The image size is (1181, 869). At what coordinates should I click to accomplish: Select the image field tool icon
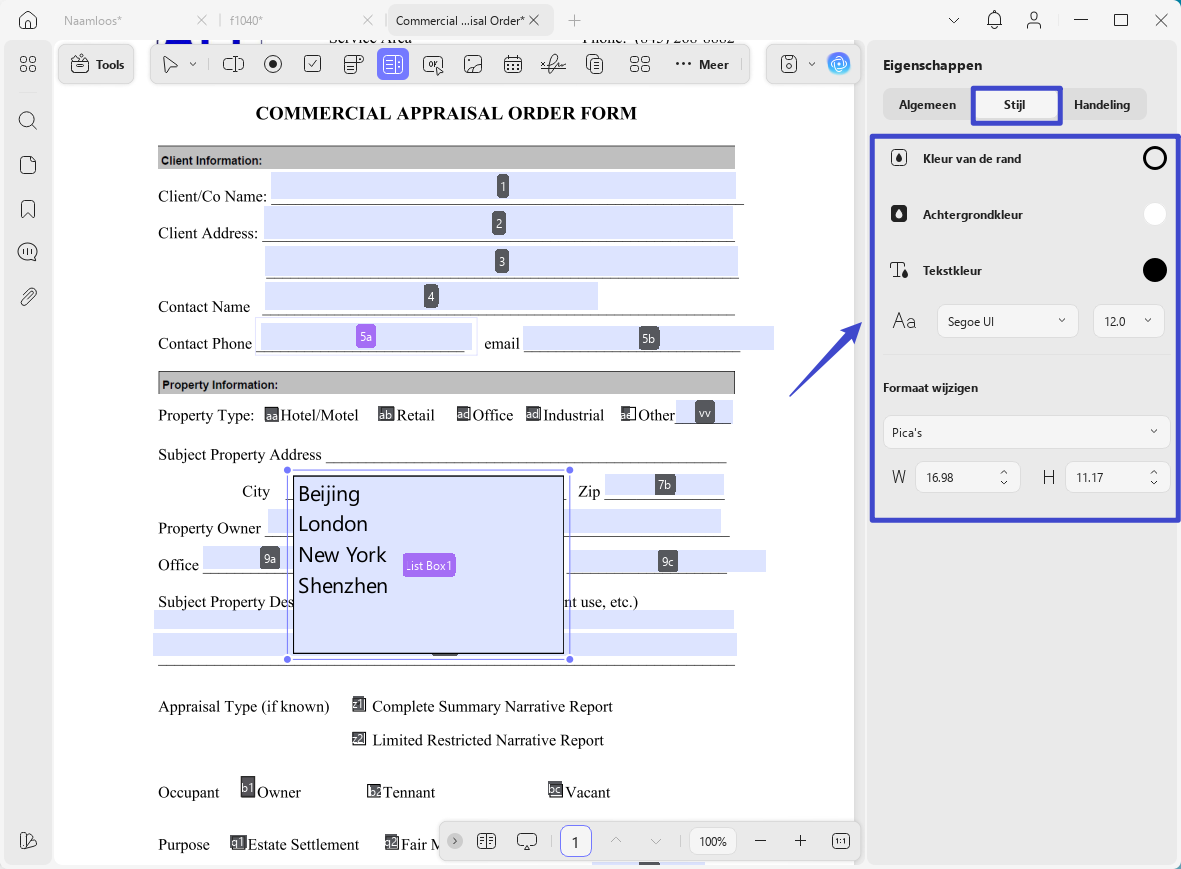click(473, 64)
